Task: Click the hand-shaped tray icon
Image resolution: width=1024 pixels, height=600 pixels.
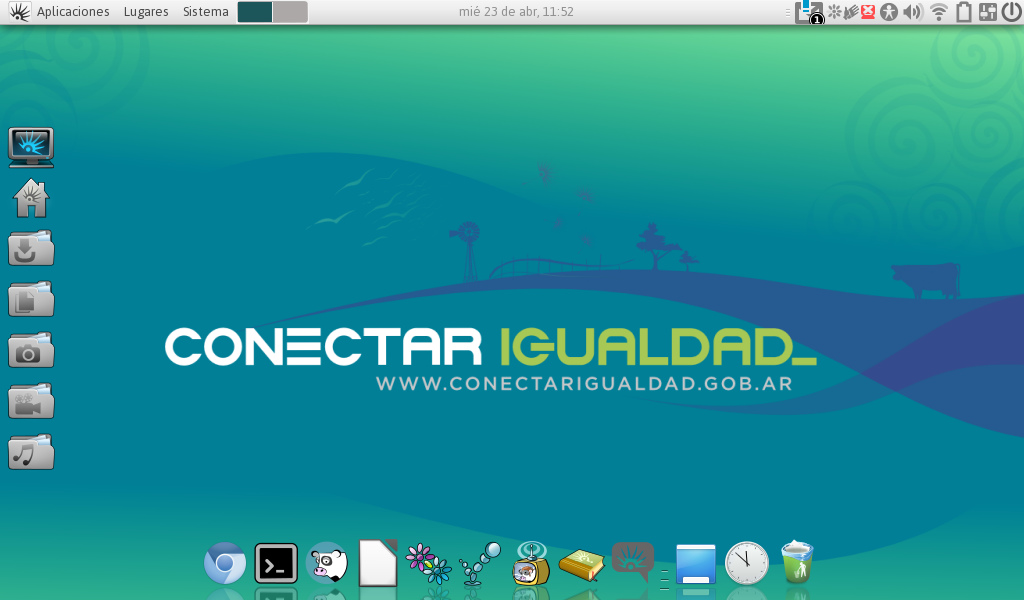Action: click(851, 12)
